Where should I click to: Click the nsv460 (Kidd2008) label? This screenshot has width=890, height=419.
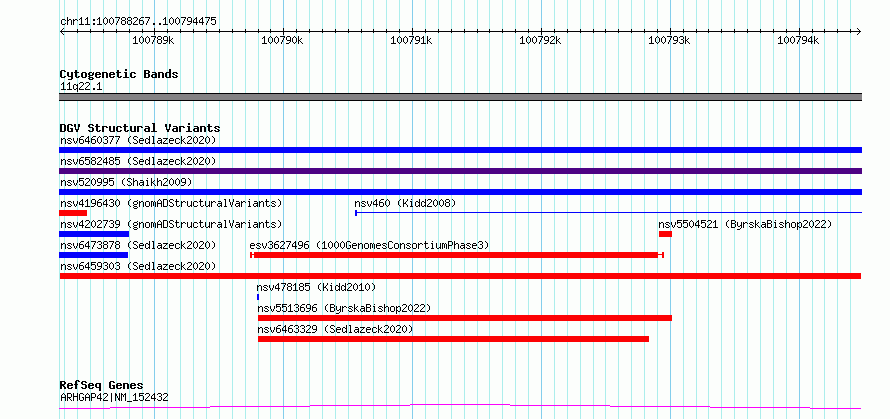(x=405, y=203)
